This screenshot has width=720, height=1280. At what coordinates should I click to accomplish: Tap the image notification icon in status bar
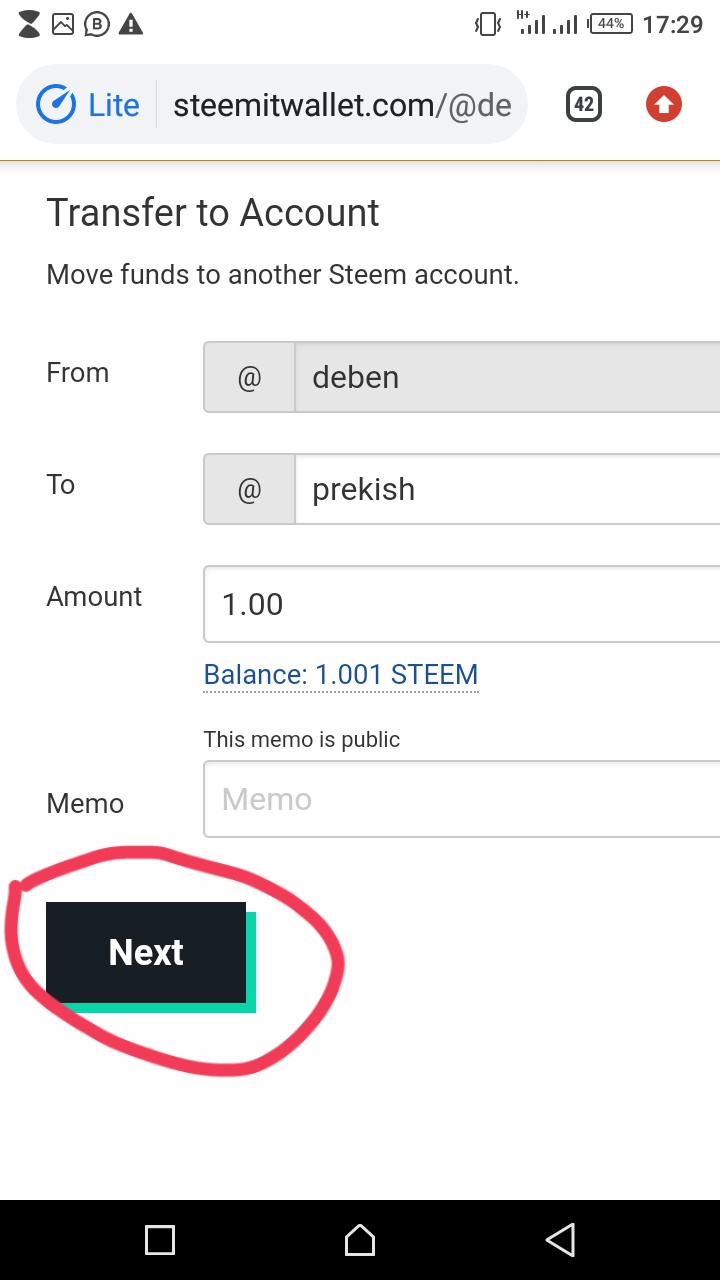coord(63,25)
